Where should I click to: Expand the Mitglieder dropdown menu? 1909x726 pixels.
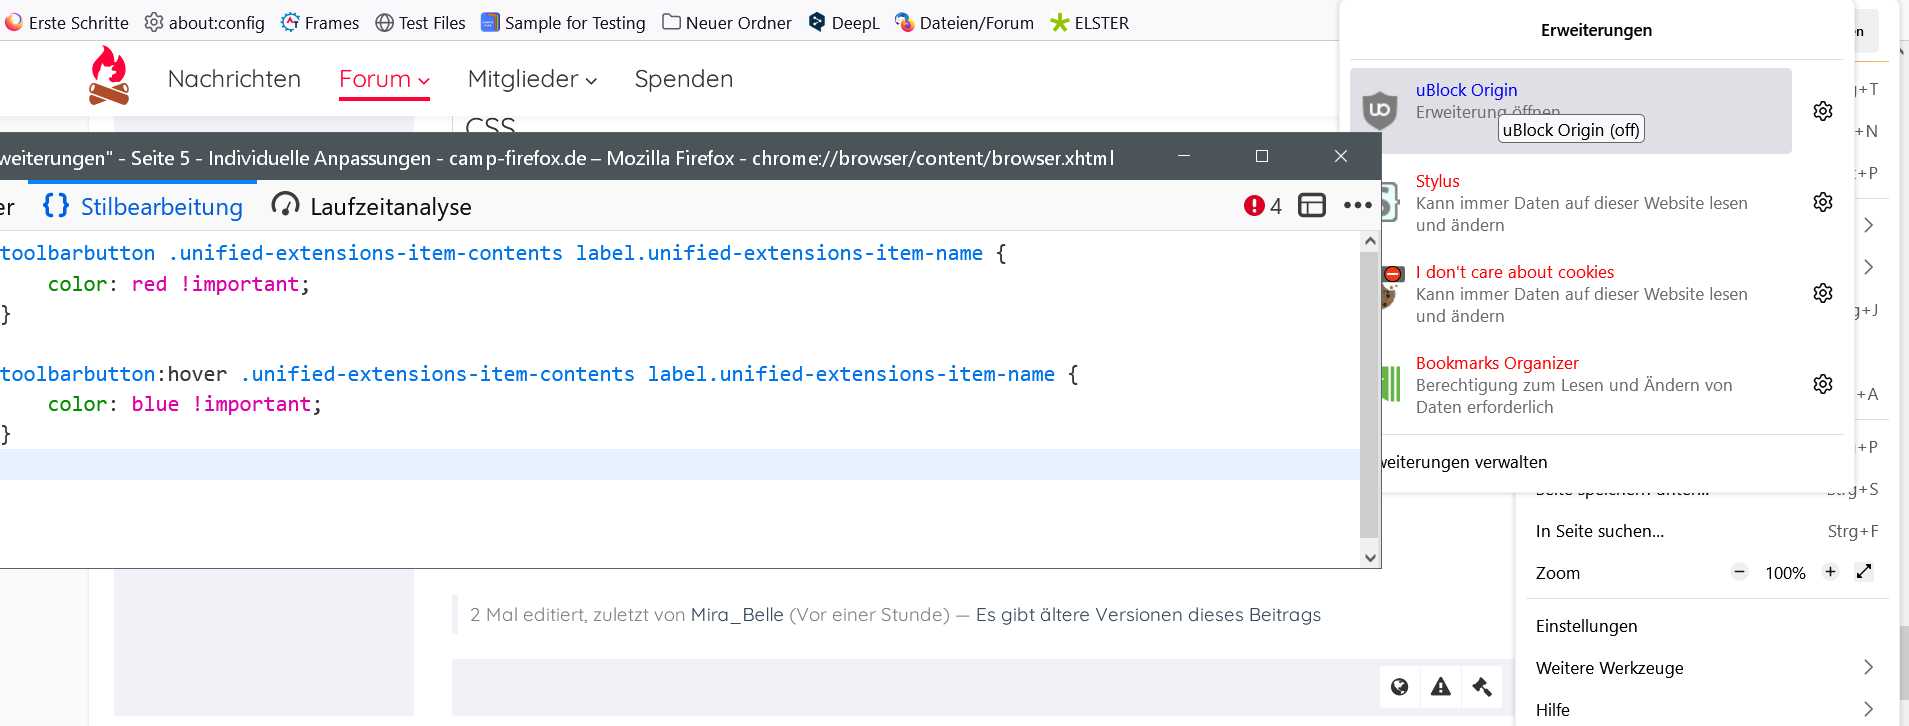point(532,79)
